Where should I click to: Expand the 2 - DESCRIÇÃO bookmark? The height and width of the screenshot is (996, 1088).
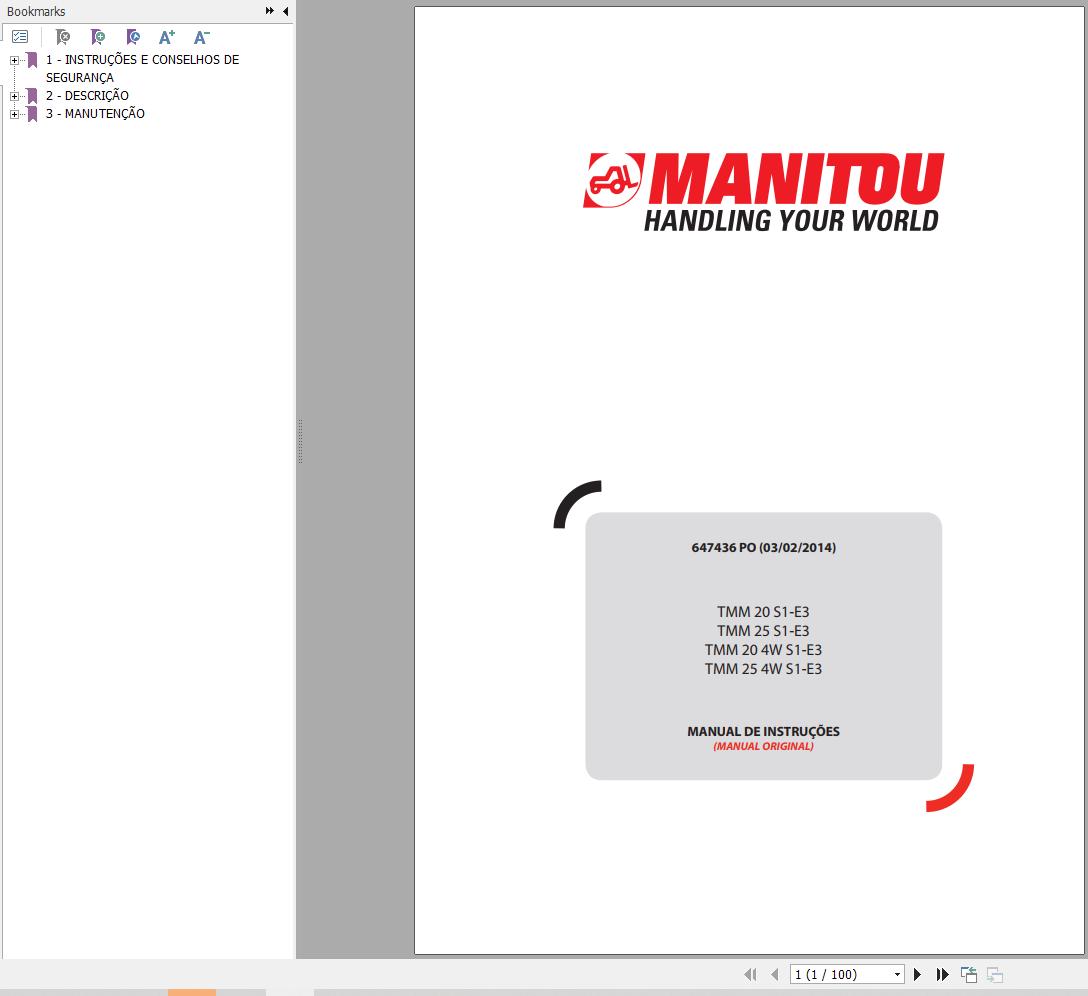click(x=14, y=96)
